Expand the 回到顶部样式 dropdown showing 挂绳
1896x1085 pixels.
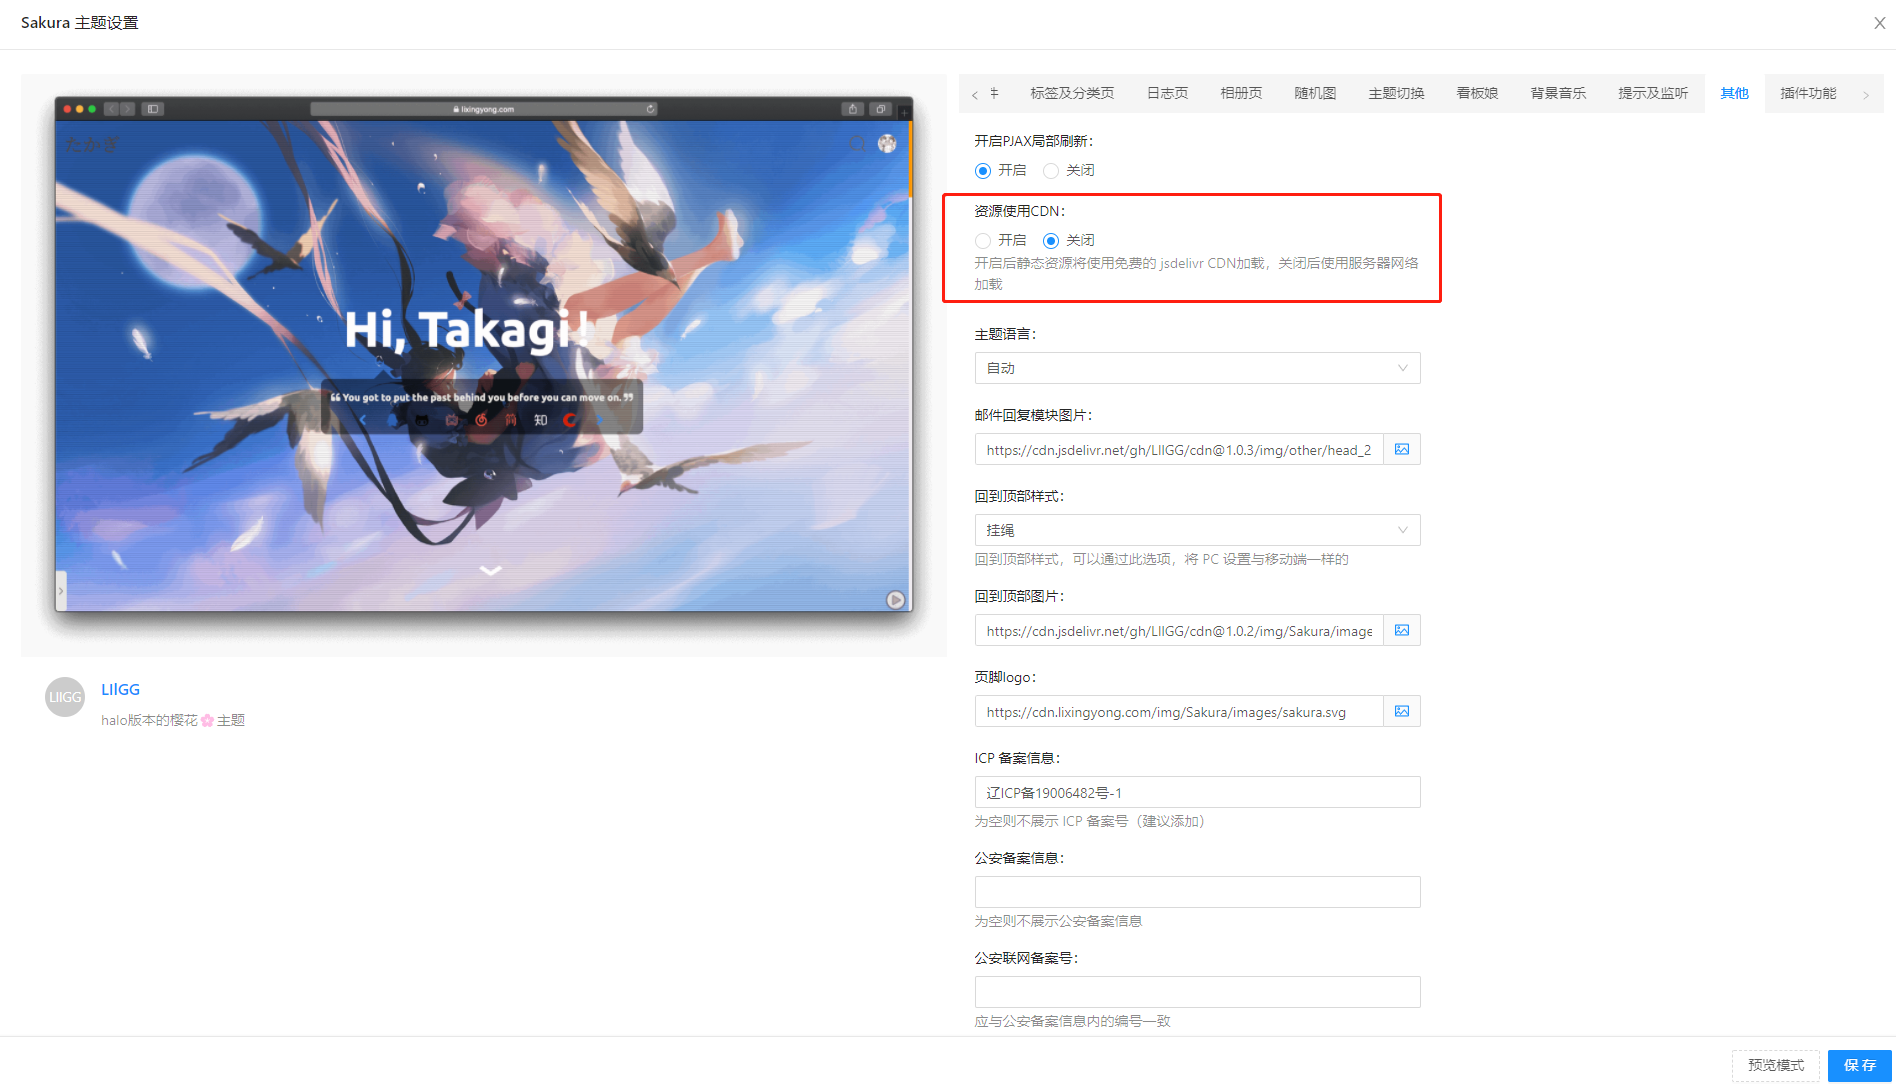1196,530
